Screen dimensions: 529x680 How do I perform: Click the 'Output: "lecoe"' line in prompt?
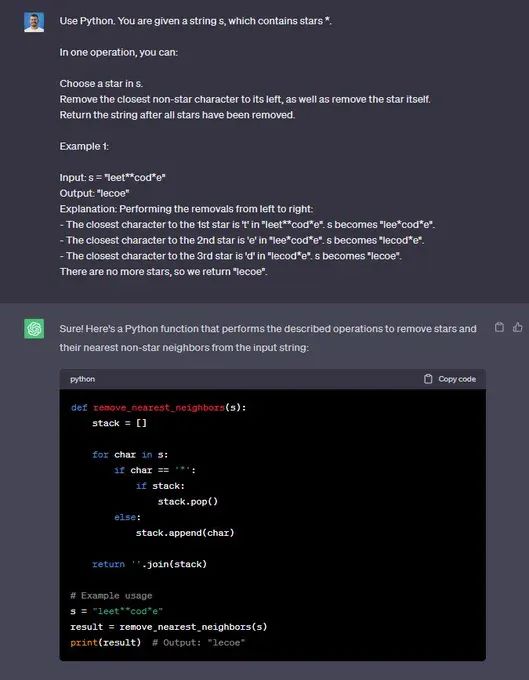coord(95,193)
